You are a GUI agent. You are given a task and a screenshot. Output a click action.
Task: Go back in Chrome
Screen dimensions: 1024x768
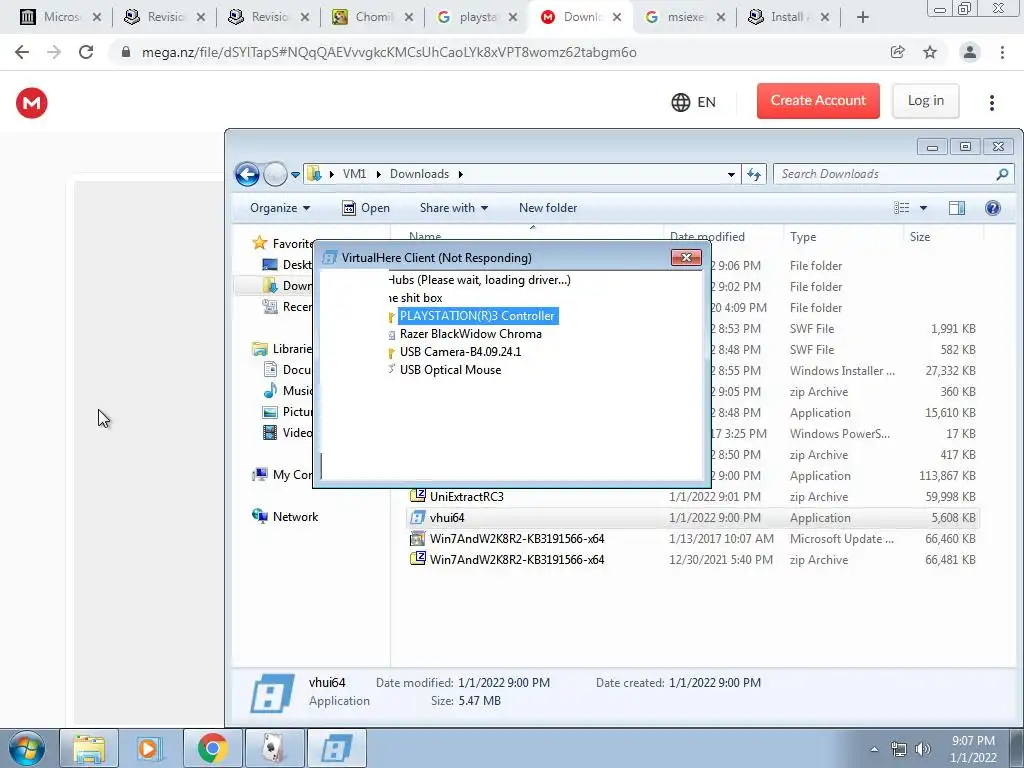click(x=22, y=52)
